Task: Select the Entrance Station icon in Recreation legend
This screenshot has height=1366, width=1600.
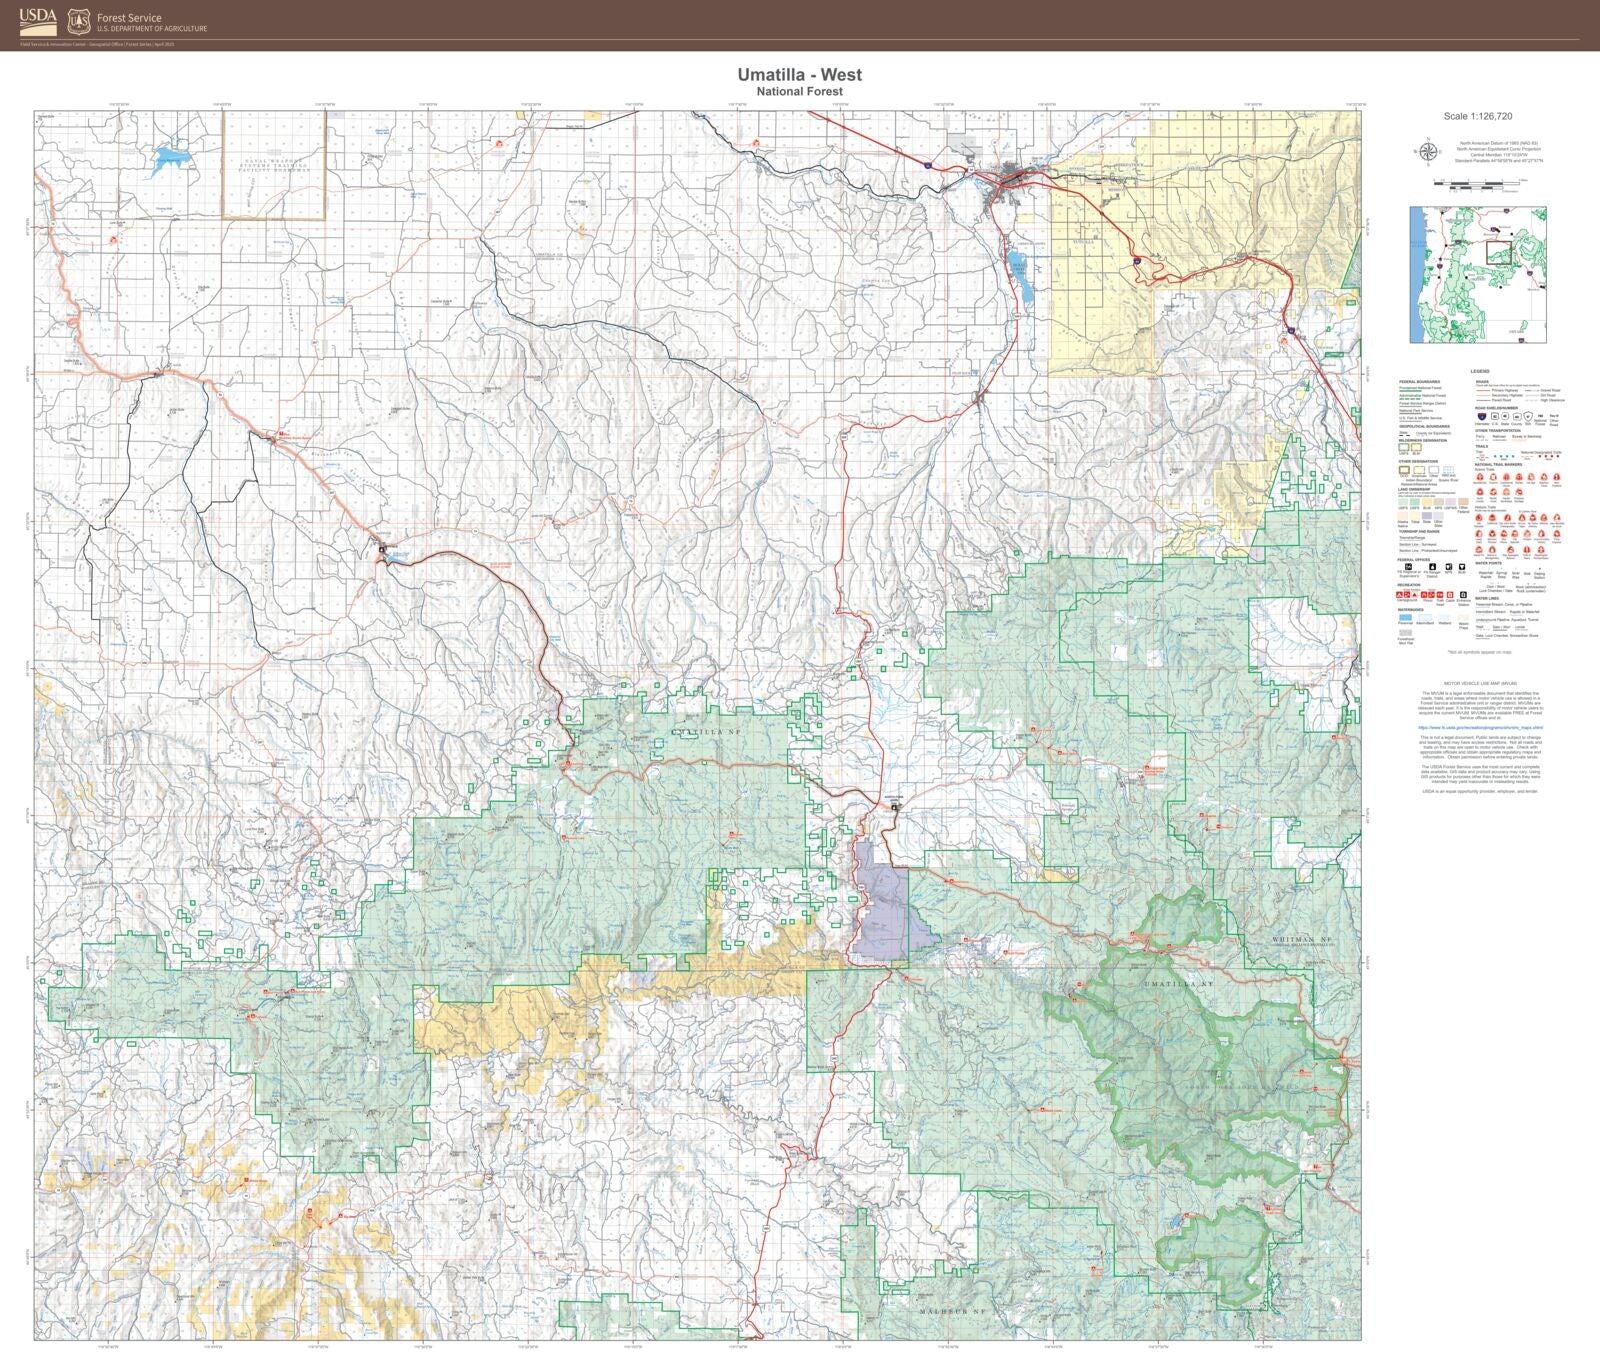Action: pos(1463,594)
